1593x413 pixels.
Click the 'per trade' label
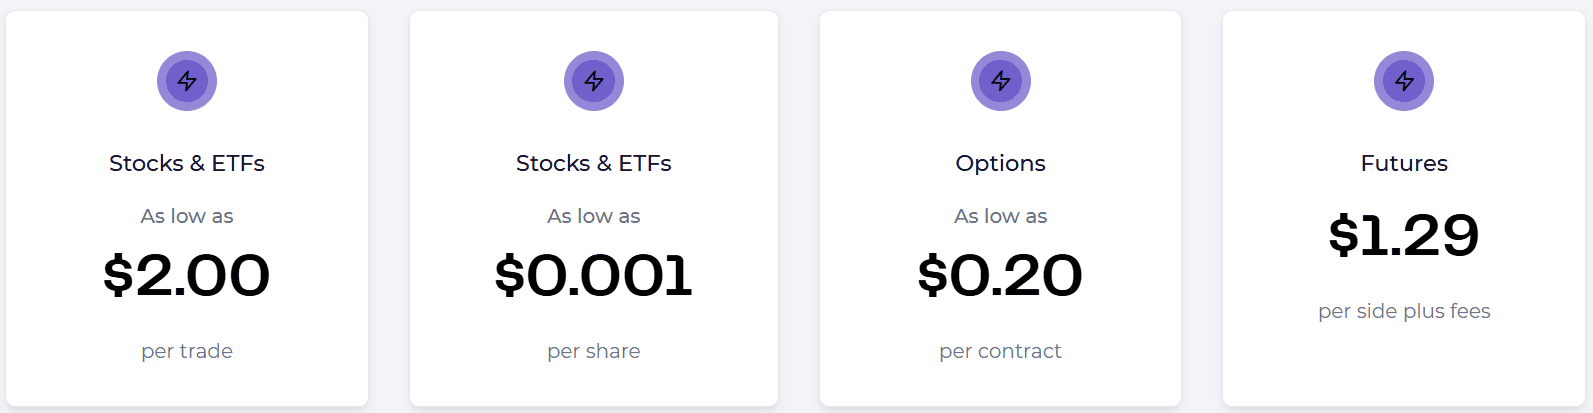click(187, 351)
